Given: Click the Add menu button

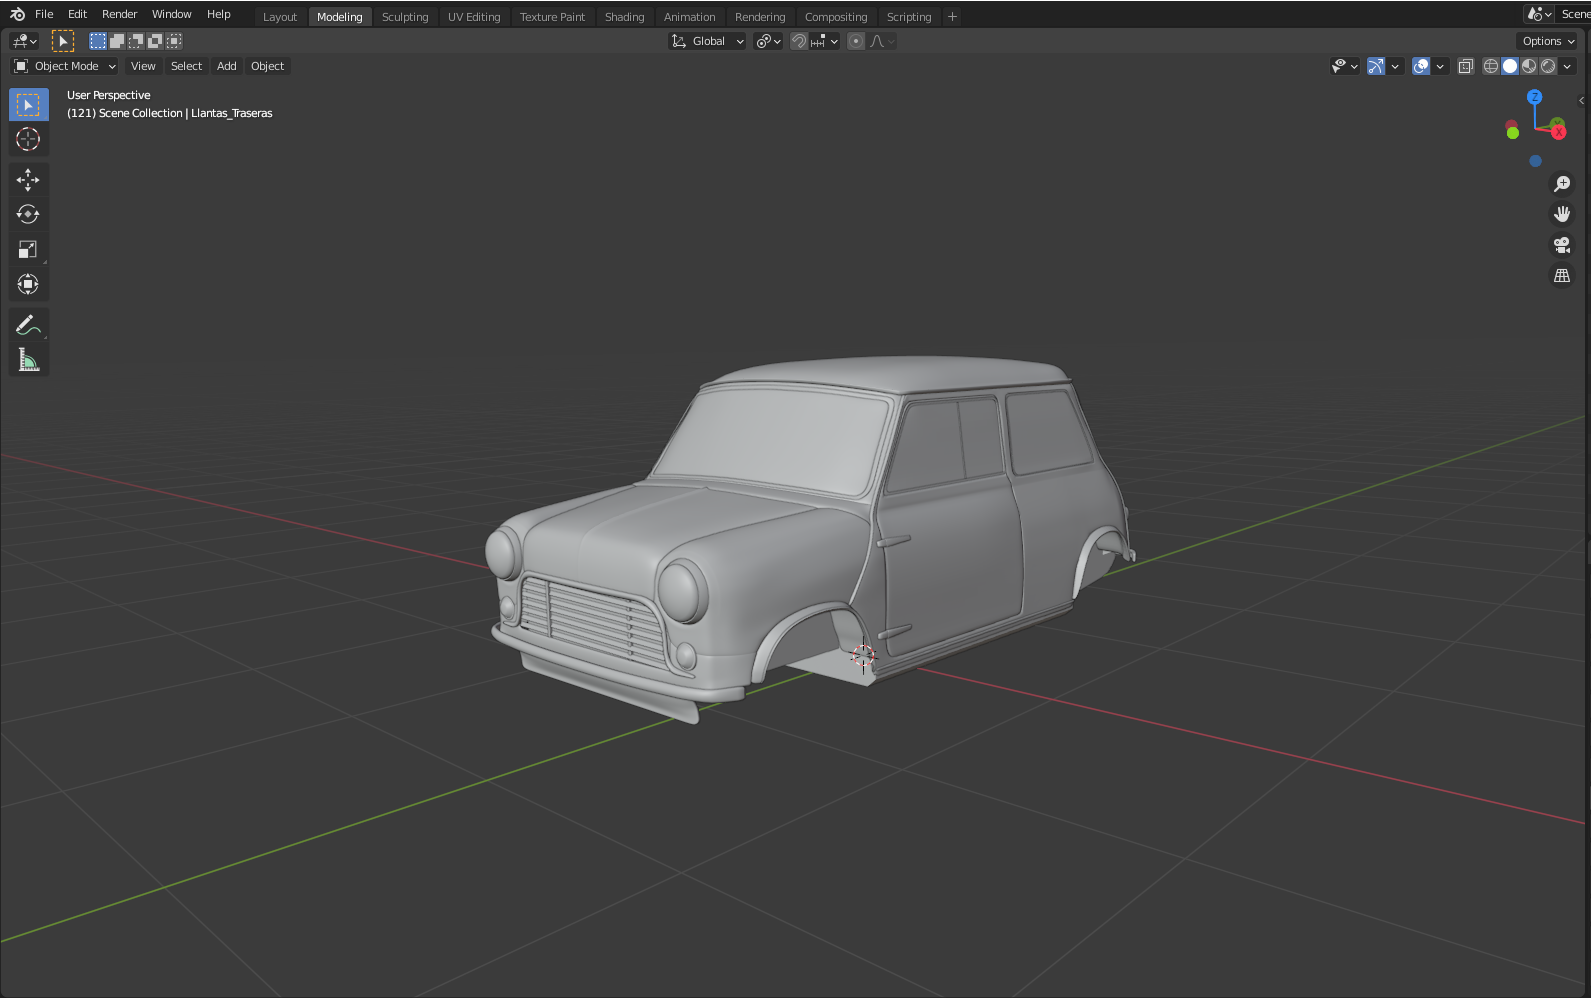Looking at the screenshot, I should [227, 66].
